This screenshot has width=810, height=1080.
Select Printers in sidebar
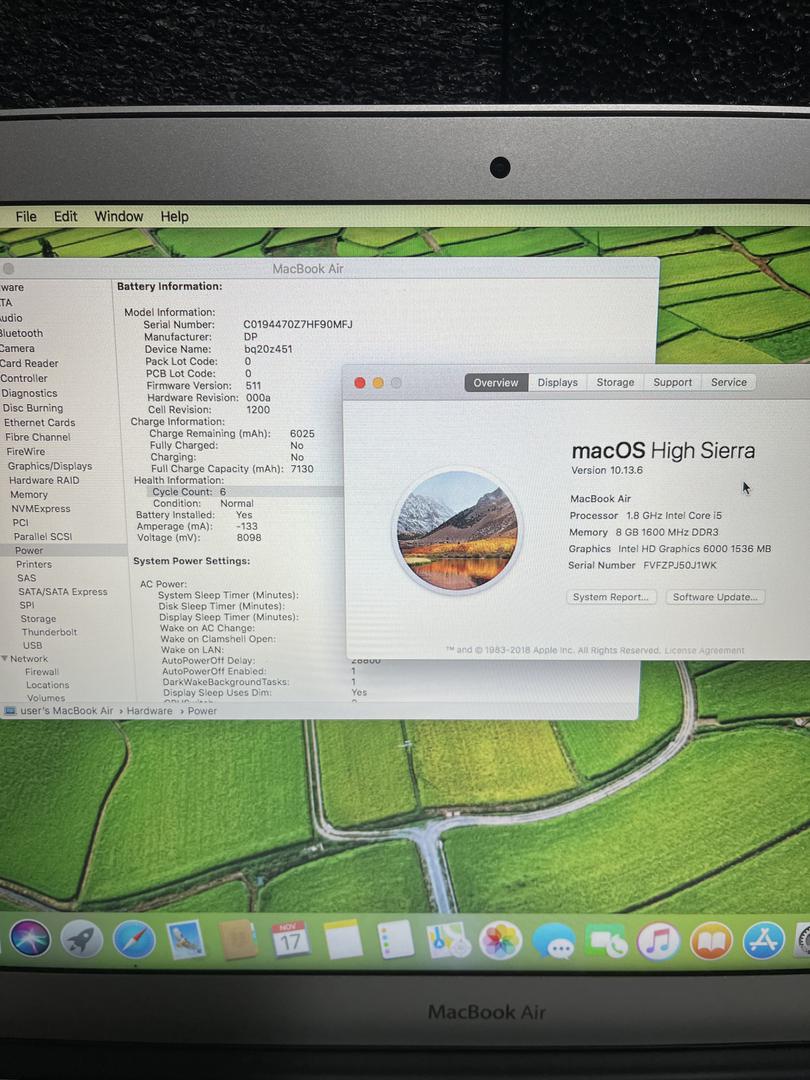pos(34,564)
